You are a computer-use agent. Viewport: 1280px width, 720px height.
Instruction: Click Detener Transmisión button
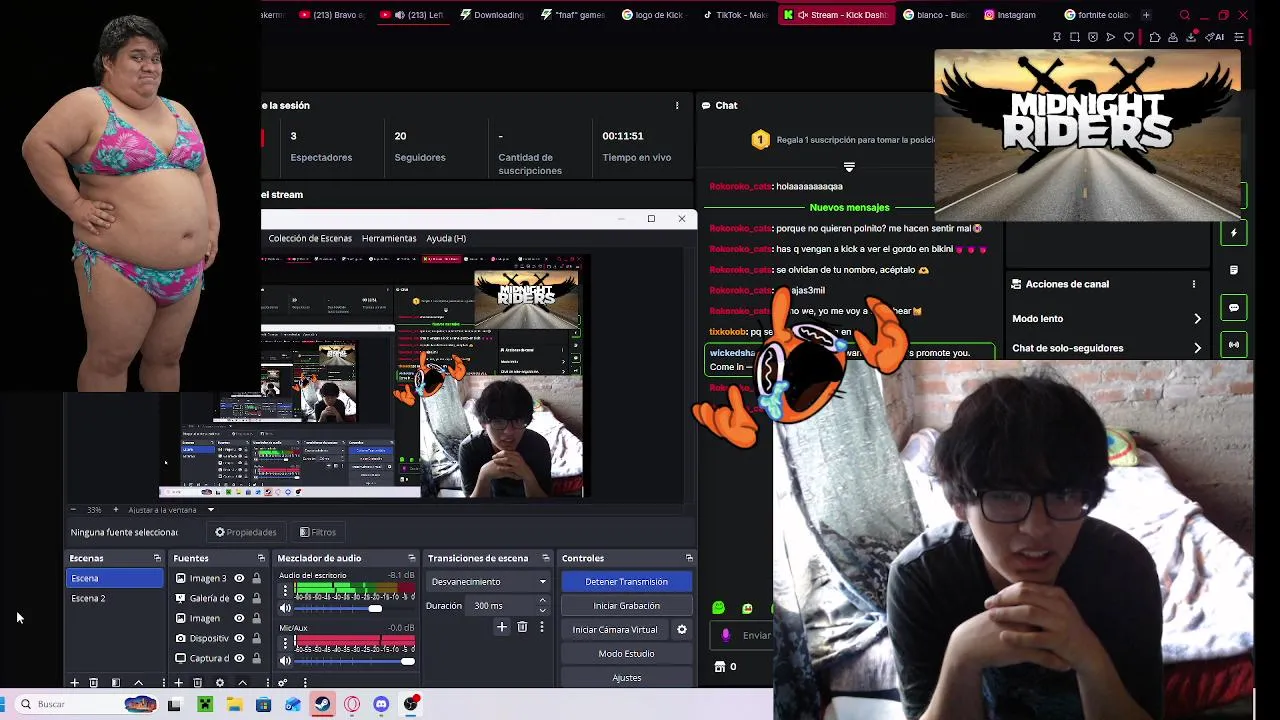(626, 581)
